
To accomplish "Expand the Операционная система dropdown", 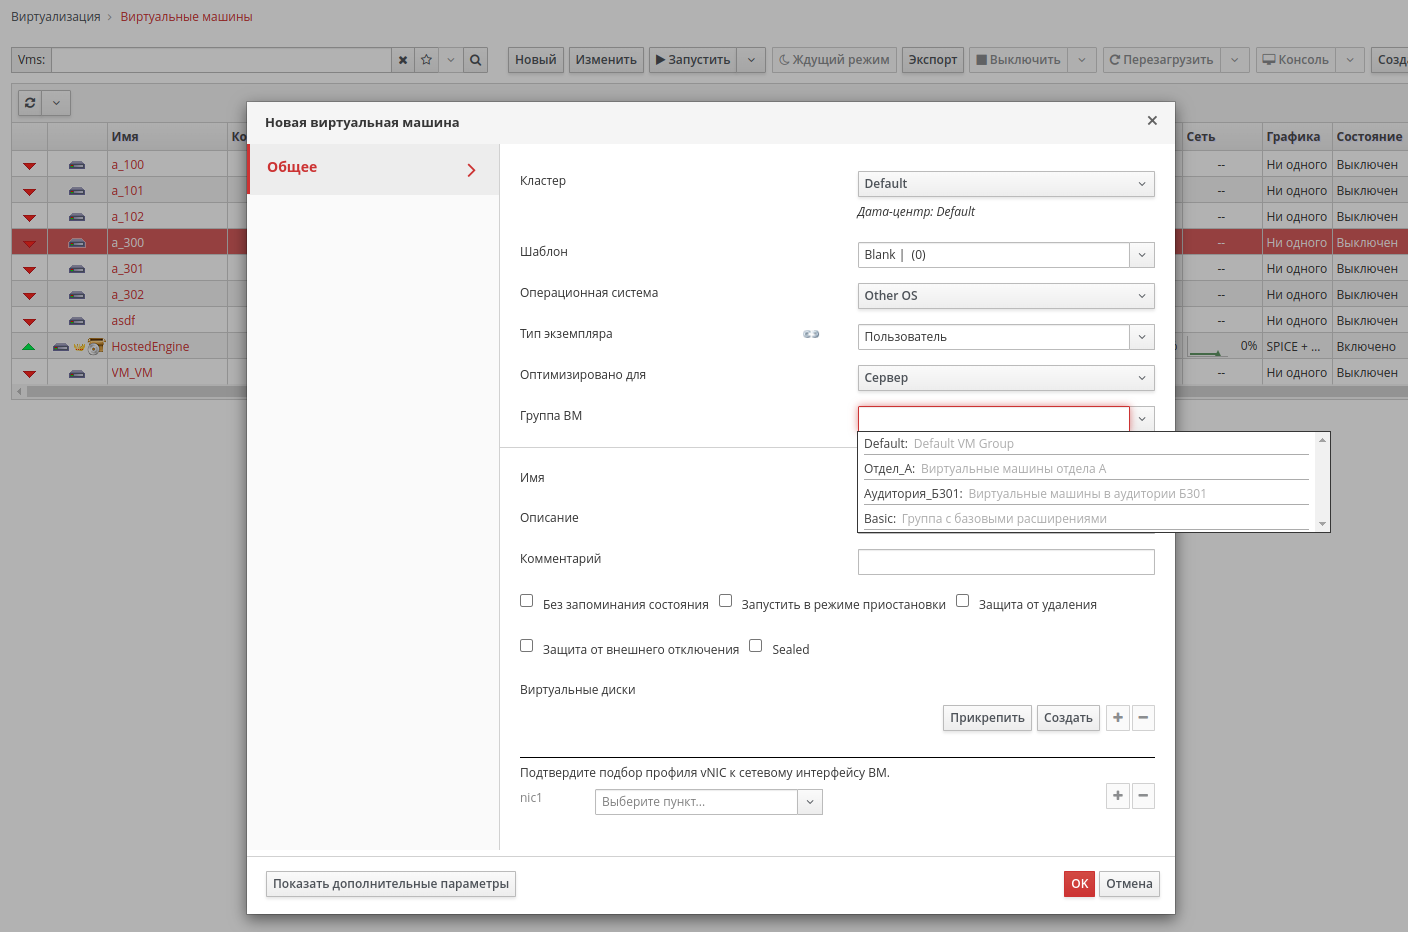I will tap(1006, 296).
